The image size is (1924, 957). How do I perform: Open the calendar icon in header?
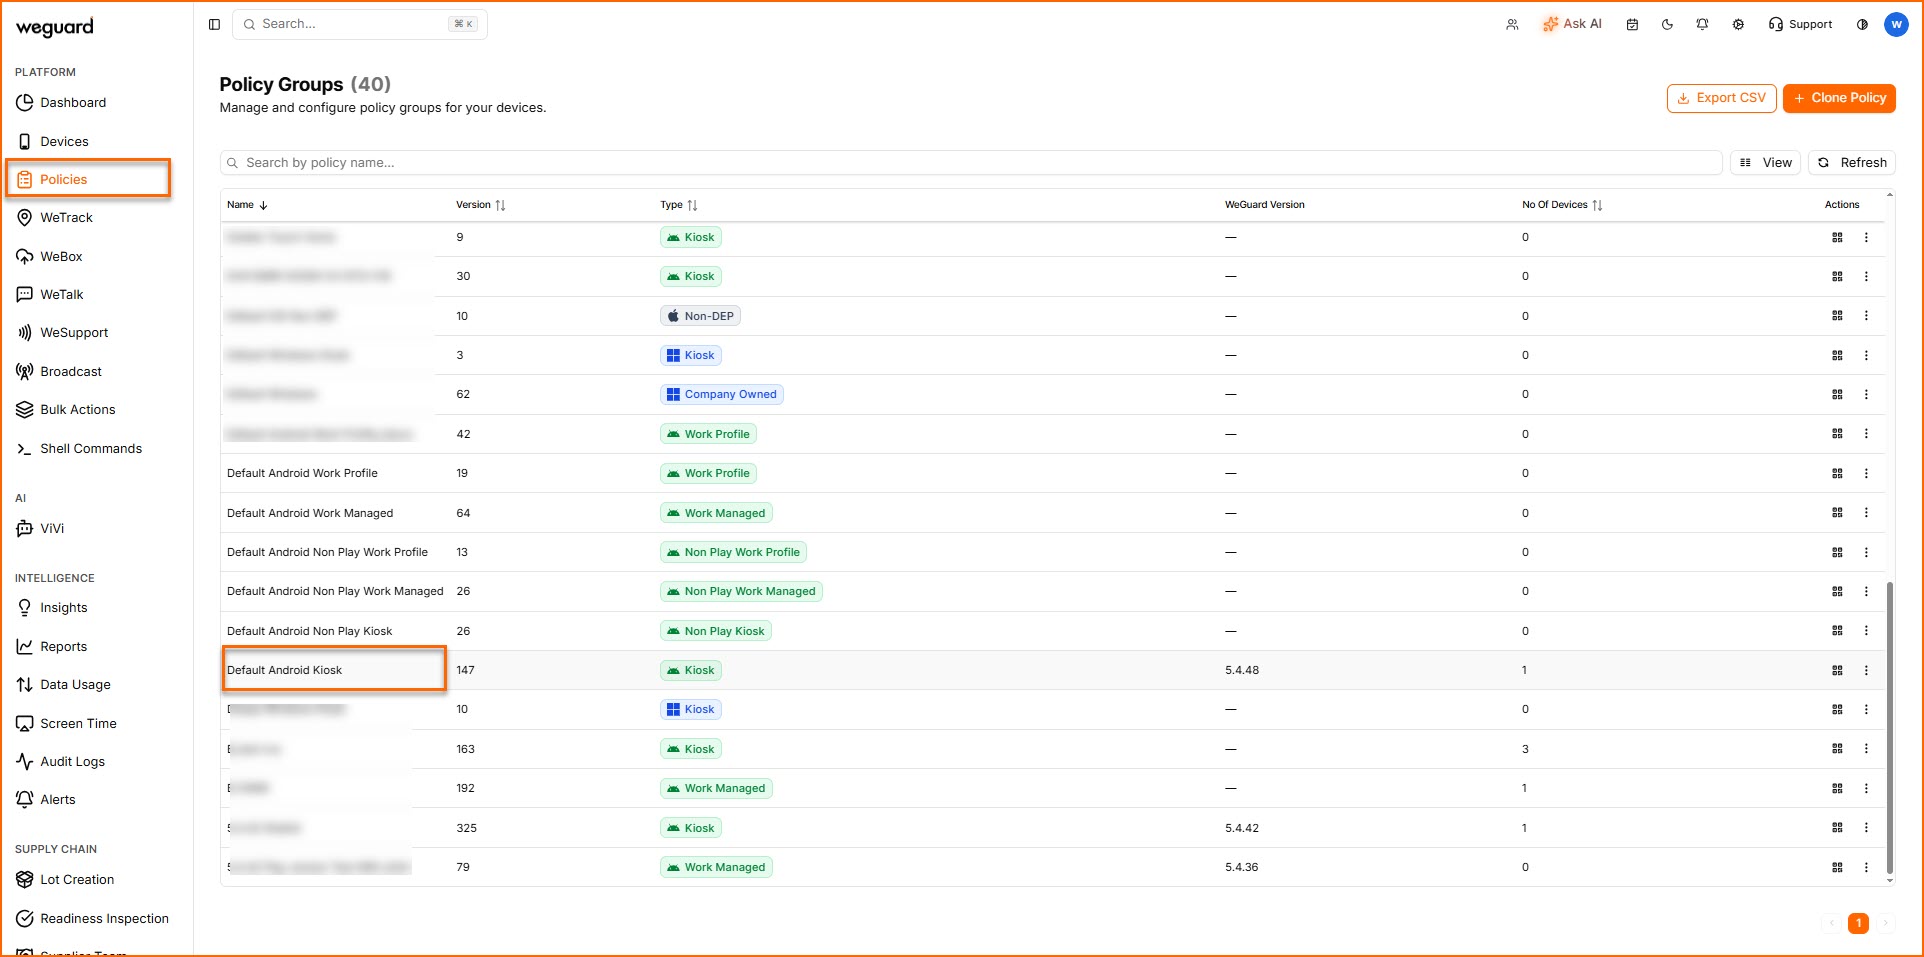[x=1632, y=25]
